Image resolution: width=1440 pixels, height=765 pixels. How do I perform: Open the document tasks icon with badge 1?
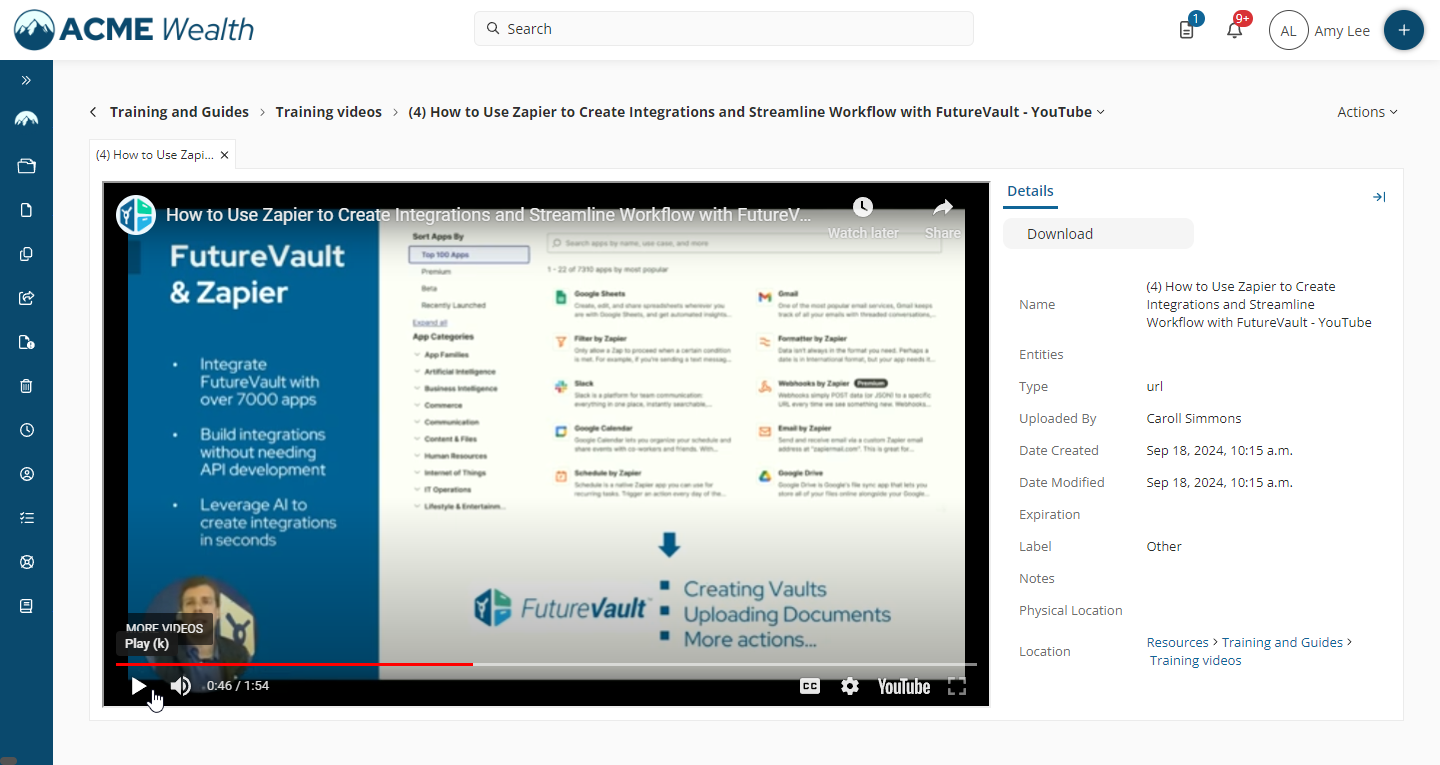click(x=1187, y=29)
